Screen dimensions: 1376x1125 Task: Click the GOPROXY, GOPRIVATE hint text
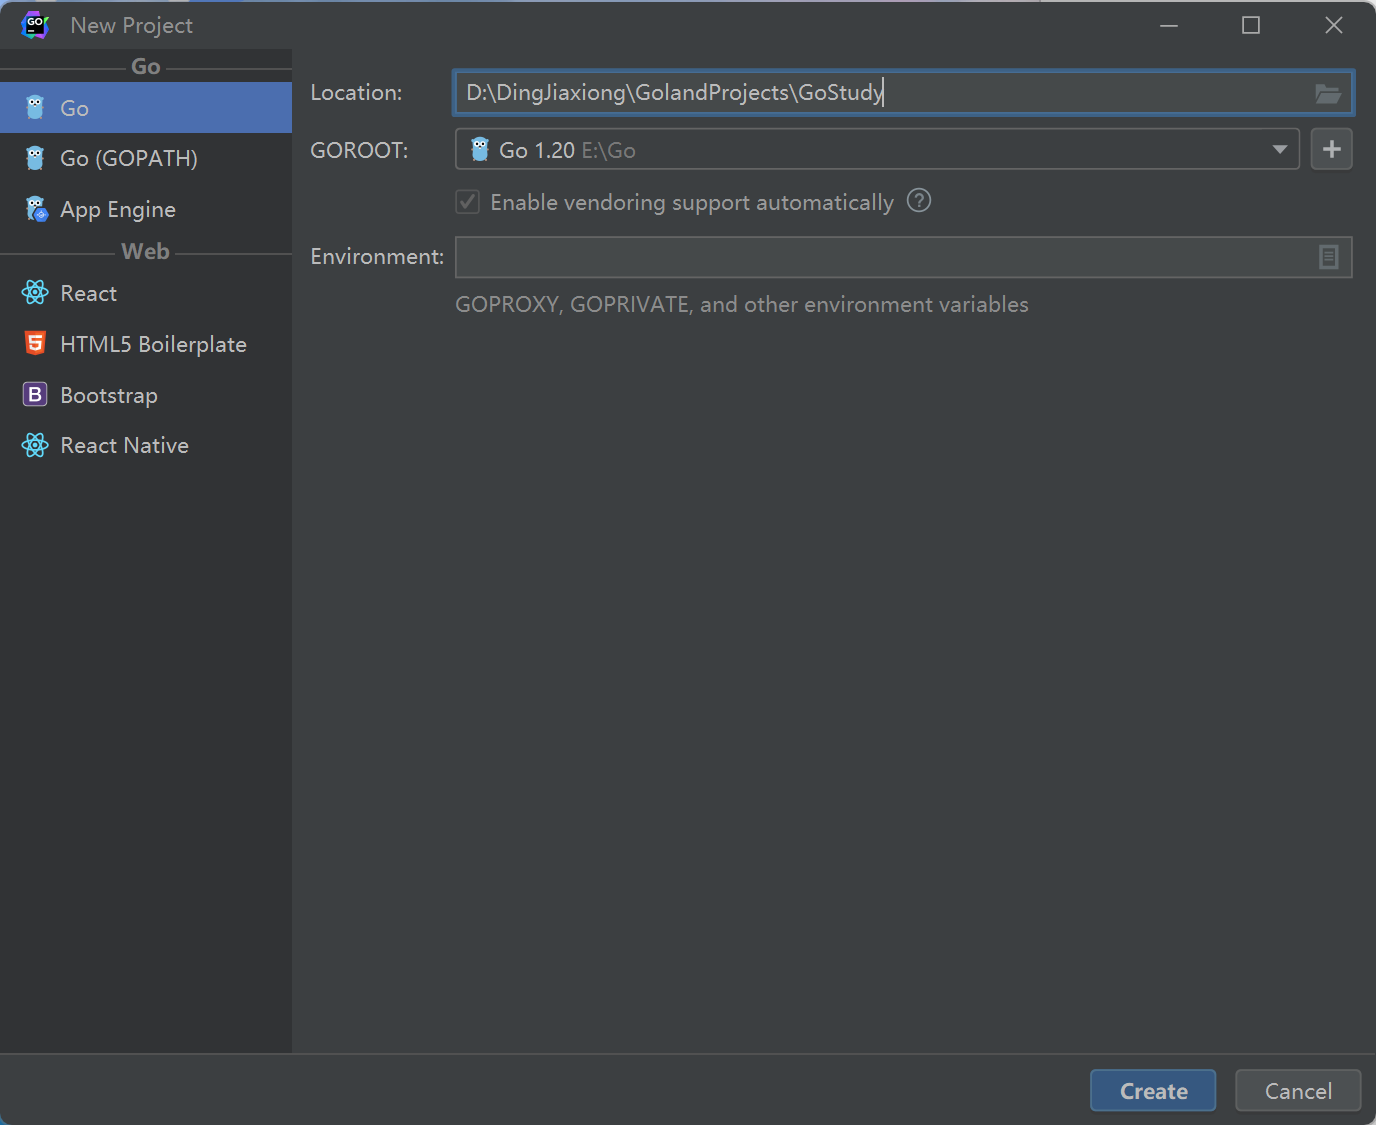coord(742,304)
